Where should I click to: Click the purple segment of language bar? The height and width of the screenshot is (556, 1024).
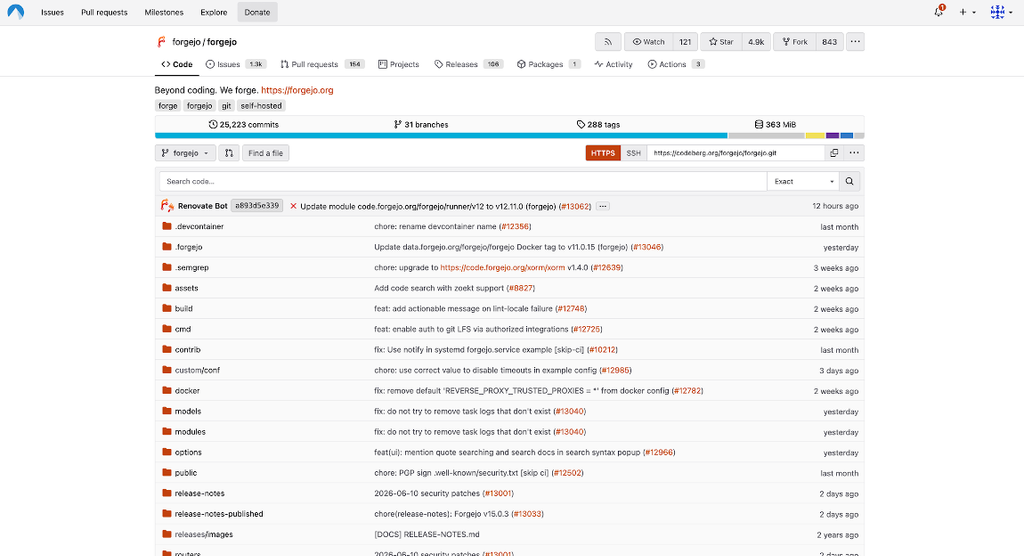click(832, 136)
